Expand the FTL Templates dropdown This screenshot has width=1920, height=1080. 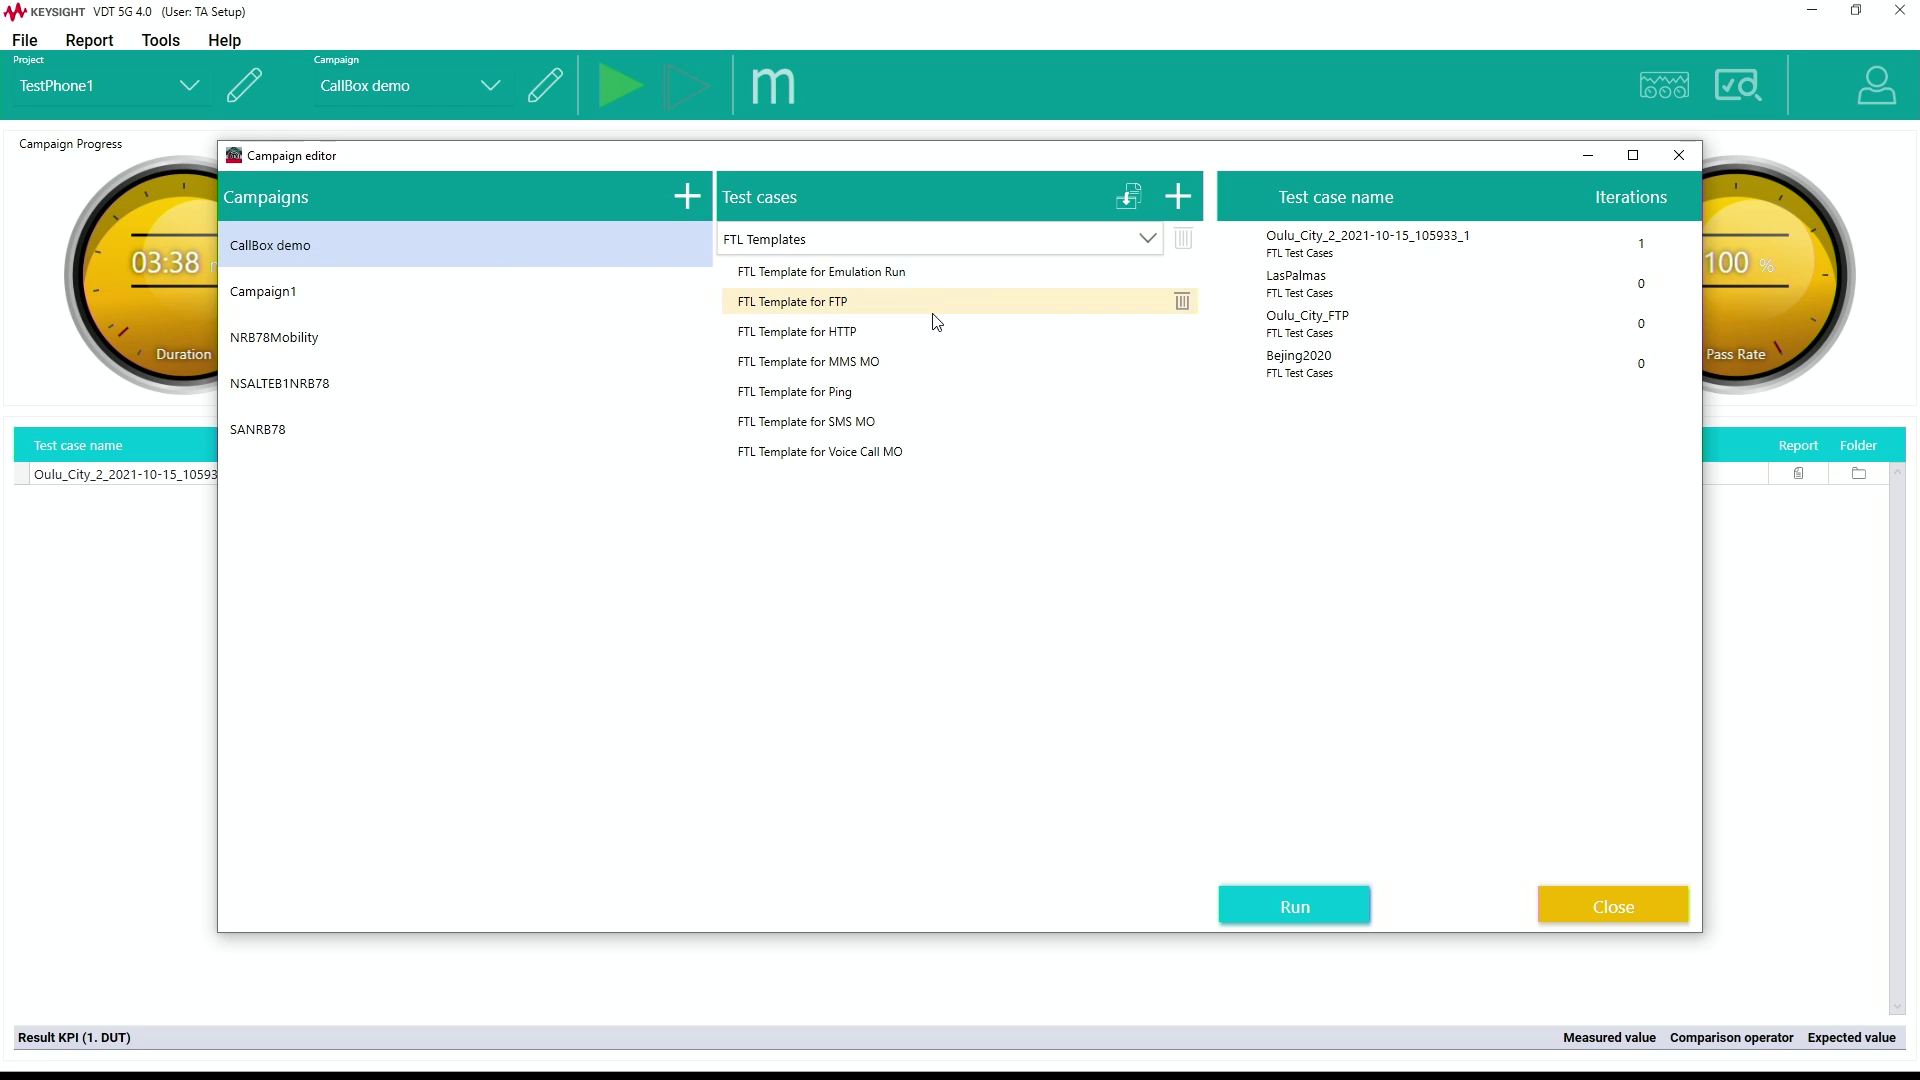click(1147, 239)
